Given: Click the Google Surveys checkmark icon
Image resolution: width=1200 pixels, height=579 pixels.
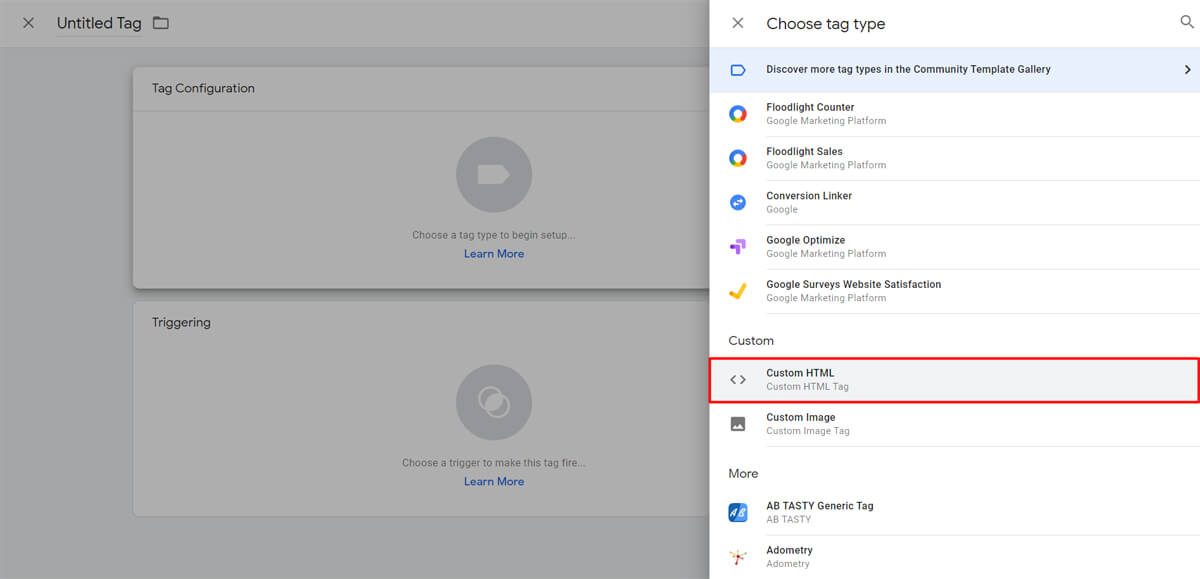Looking at the screenshot, I should (x=738, y=291).
